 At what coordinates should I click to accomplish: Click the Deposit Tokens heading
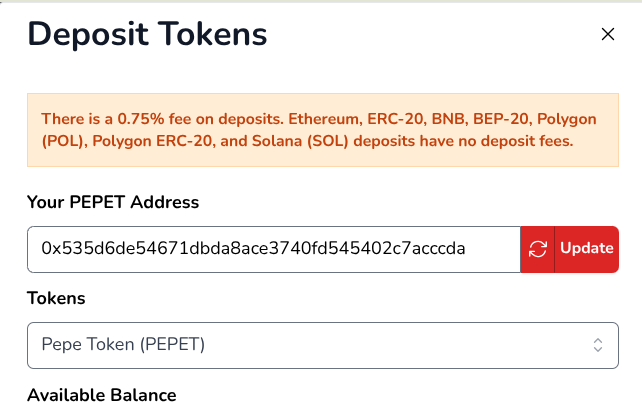(x=147, y=34)
